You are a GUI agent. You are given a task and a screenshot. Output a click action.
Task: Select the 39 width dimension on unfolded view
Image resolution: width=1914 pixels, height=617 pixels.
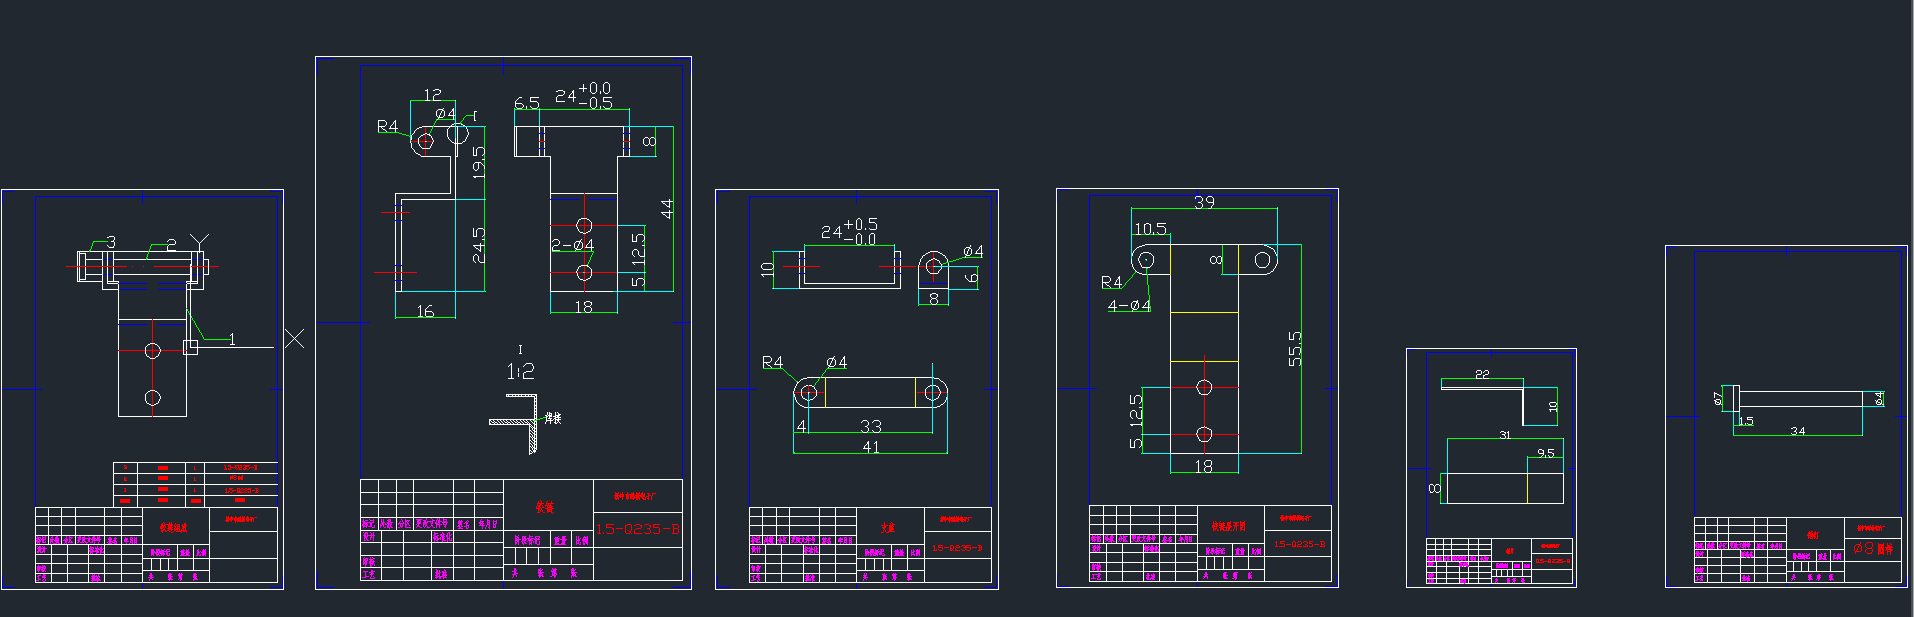1204,202
